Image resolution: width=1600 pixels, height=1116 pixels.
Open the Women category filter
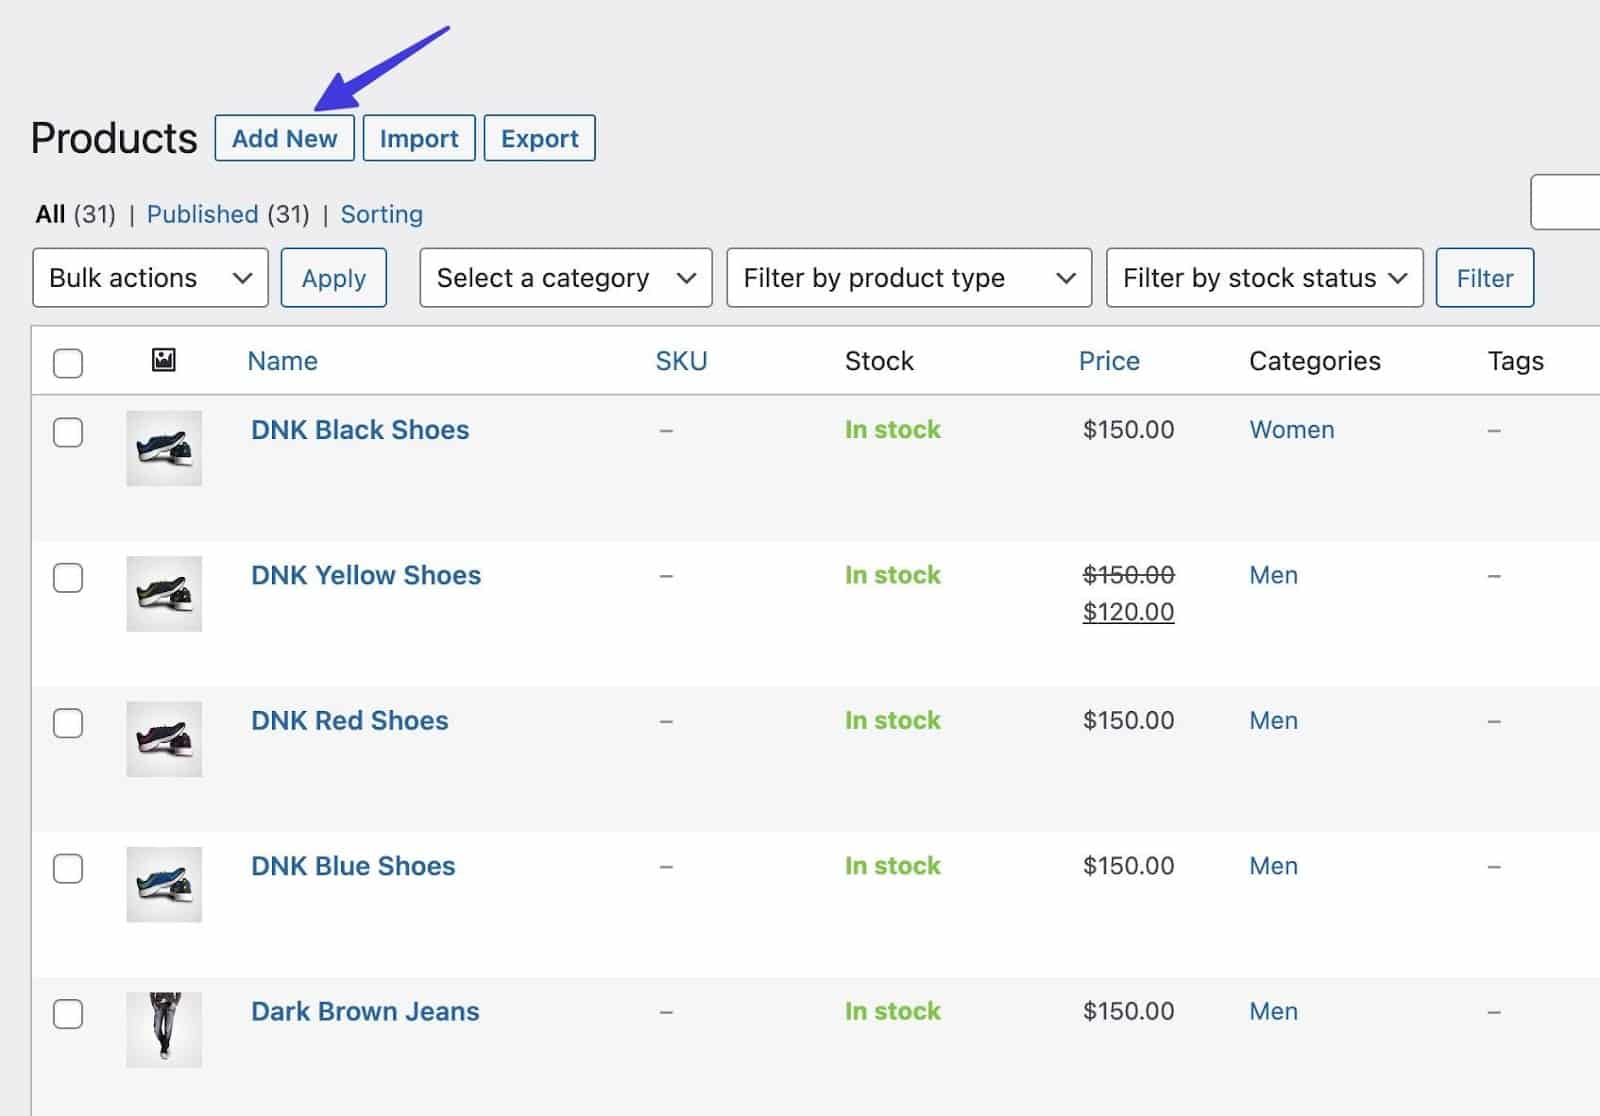coord(1291,429)
